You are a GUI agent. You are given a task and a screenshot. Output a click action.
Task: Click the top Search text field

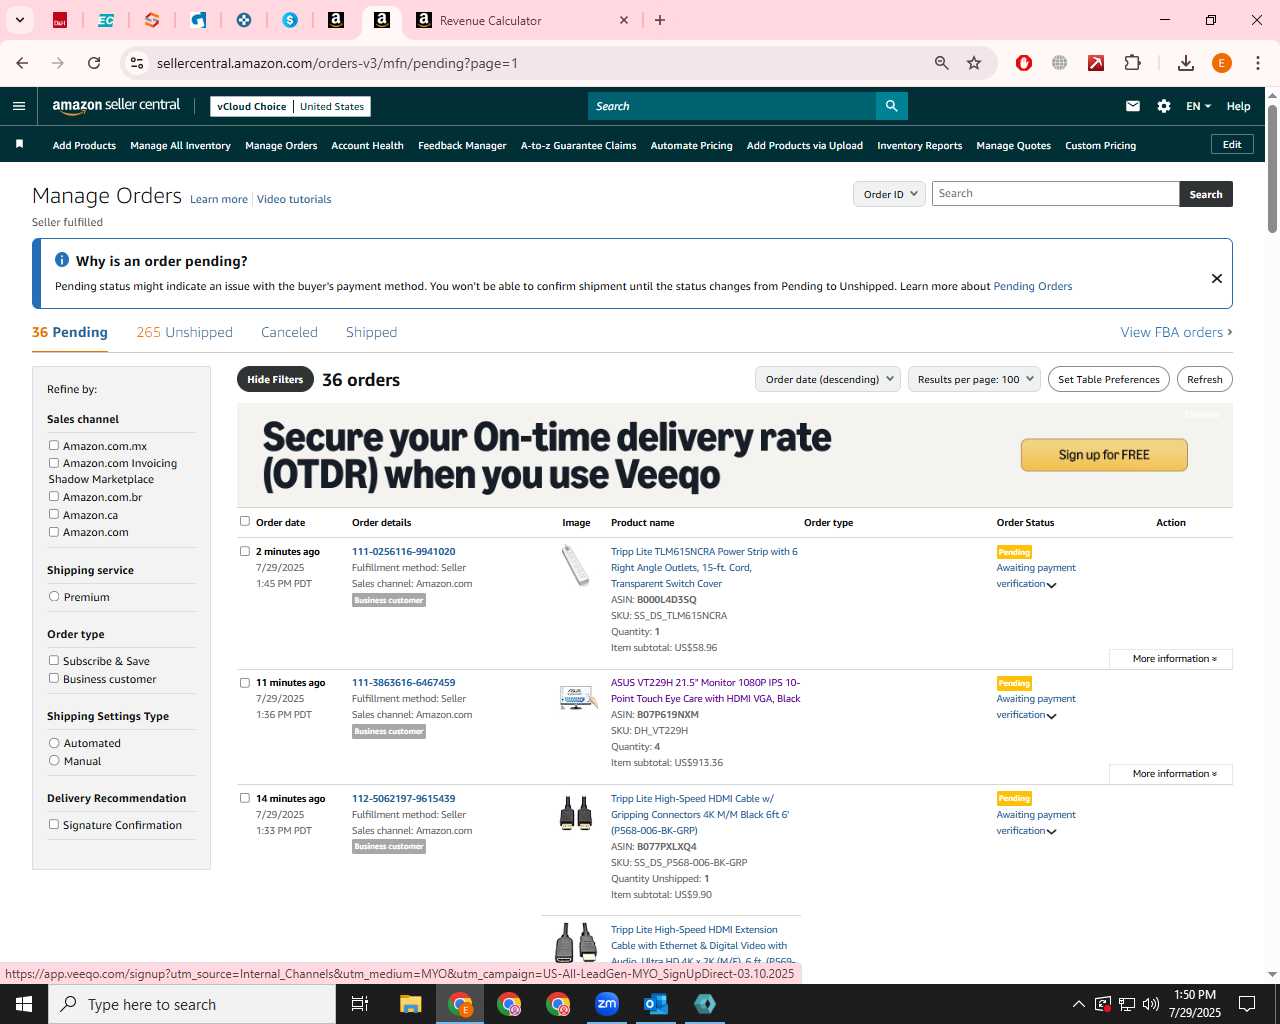click(x=732, y=106)
